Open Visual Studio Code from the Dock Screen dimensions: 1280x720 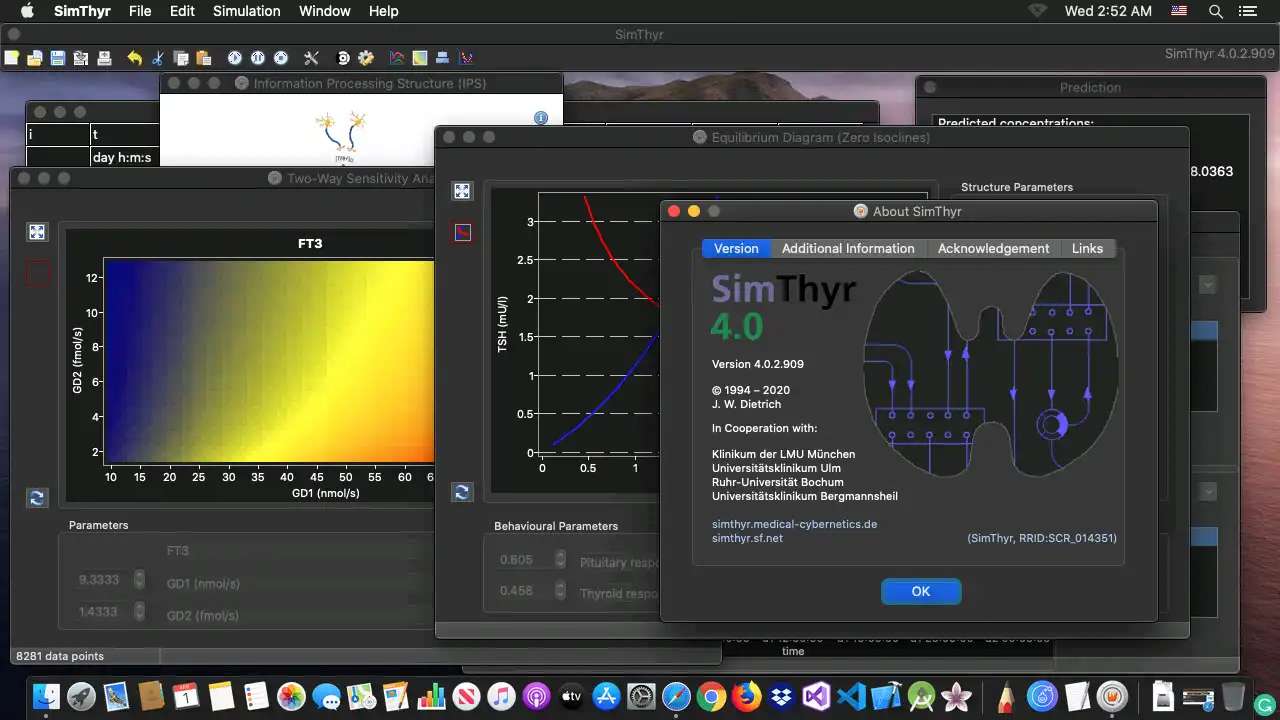coord(851,696)
